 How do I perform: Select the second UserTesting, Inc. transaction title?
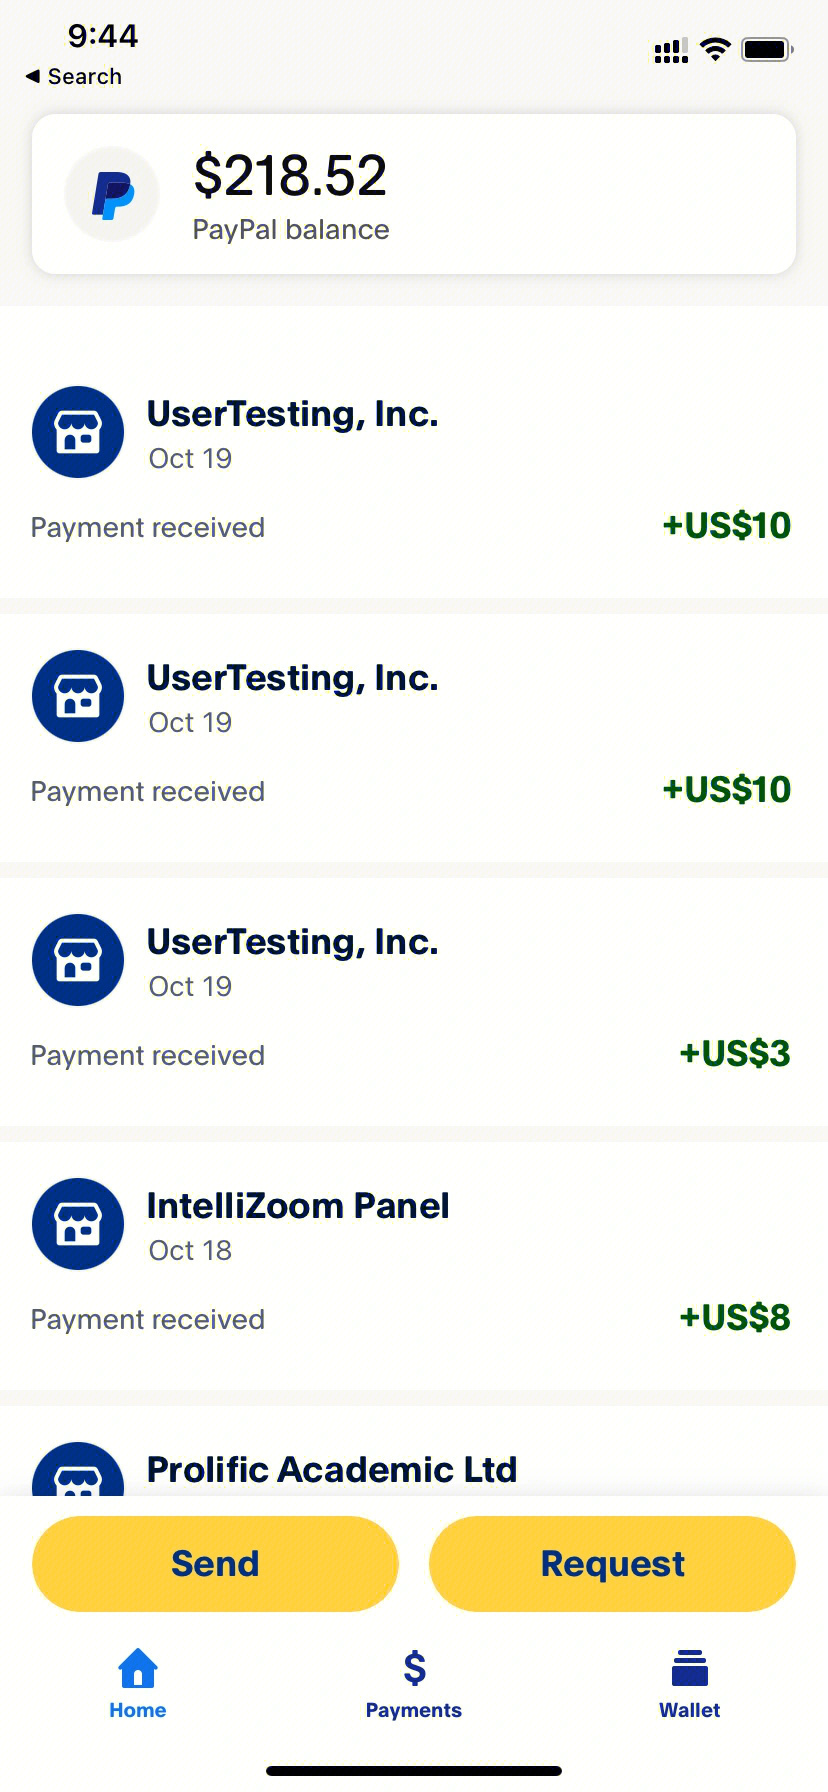pos(293,678)
